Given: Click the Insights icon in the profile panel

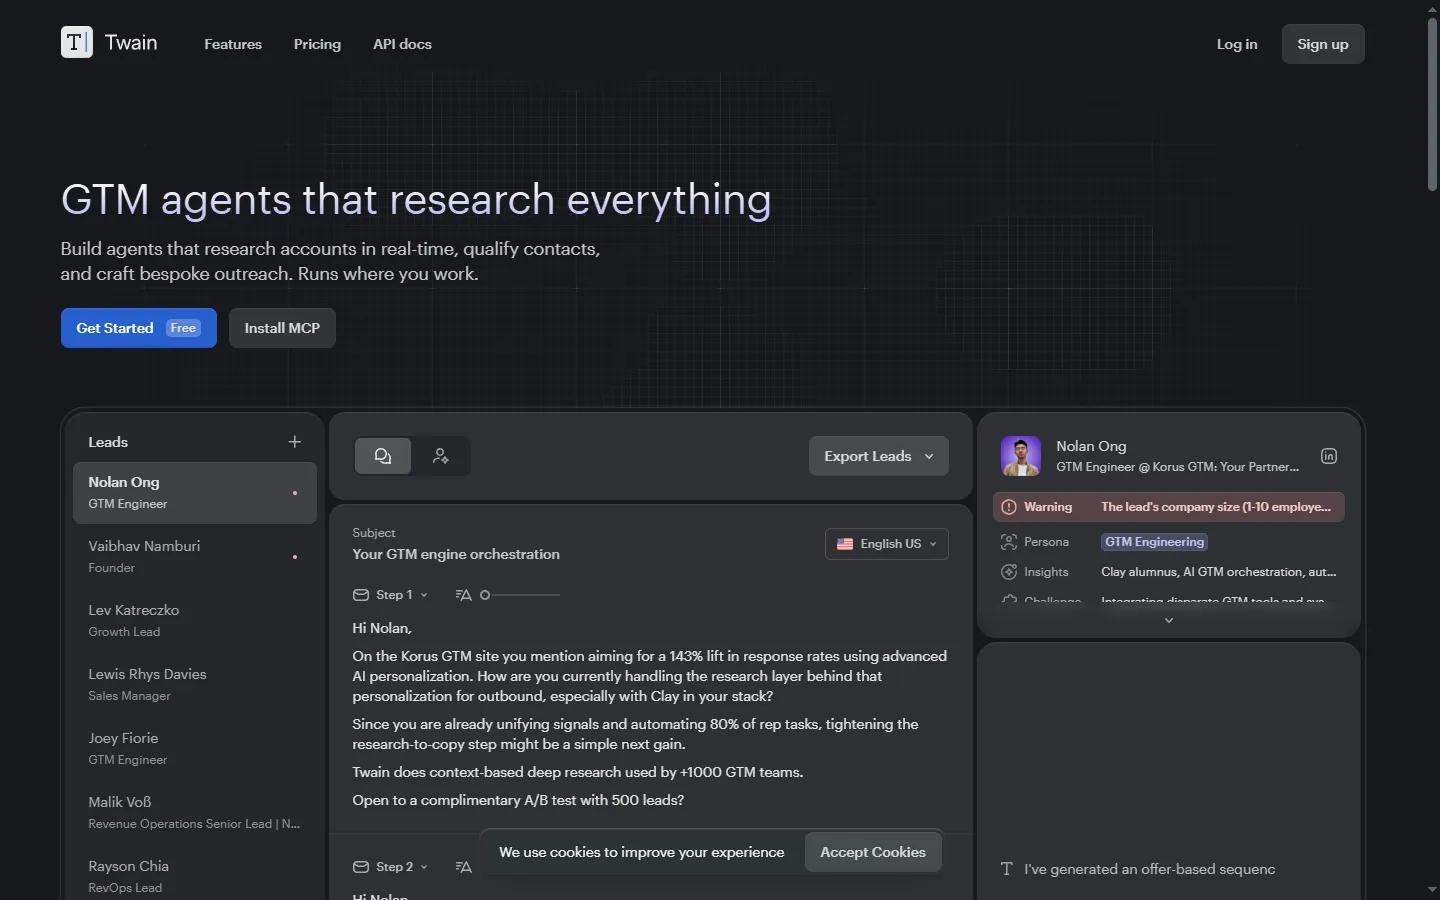Looking at the screenshot, I should (x=1008, y=572).
